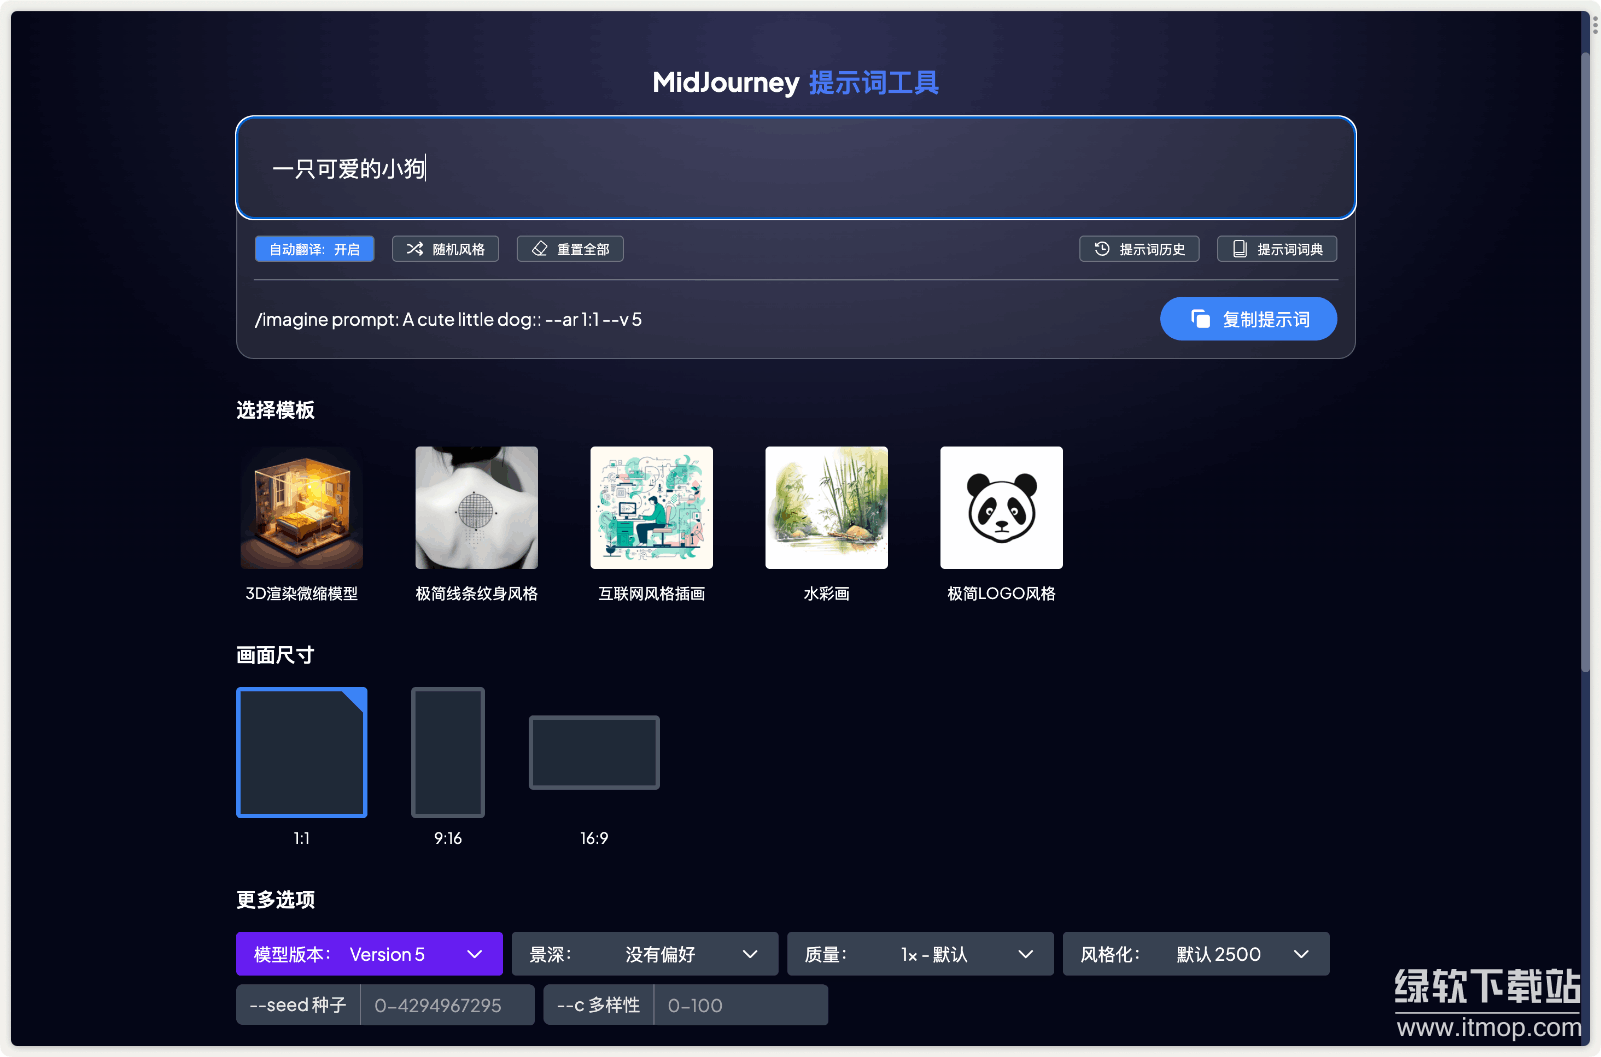Image resolution: width=1601 pixels, height=1057 pixels.
Task: Open the 风格化 默认 2500 dropdown
Action: tap(1196, 954)
